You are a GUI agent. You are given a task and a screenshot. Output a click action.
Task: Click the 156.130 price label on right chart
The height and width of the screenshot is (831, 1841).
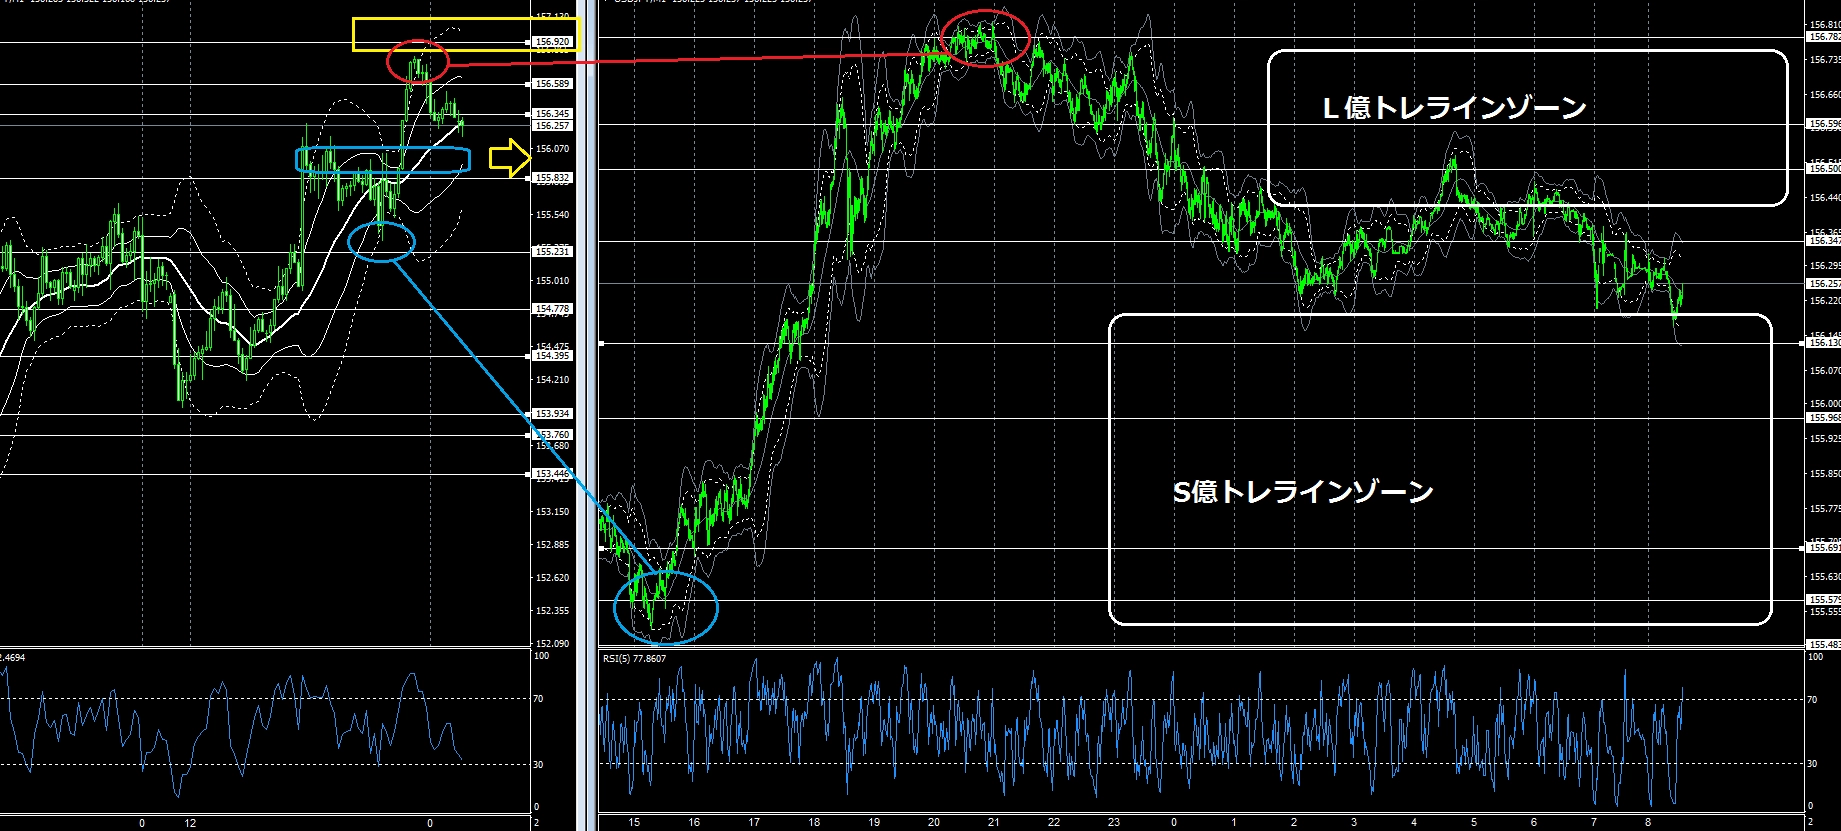pyautogui.click(x=1824, y=343)
